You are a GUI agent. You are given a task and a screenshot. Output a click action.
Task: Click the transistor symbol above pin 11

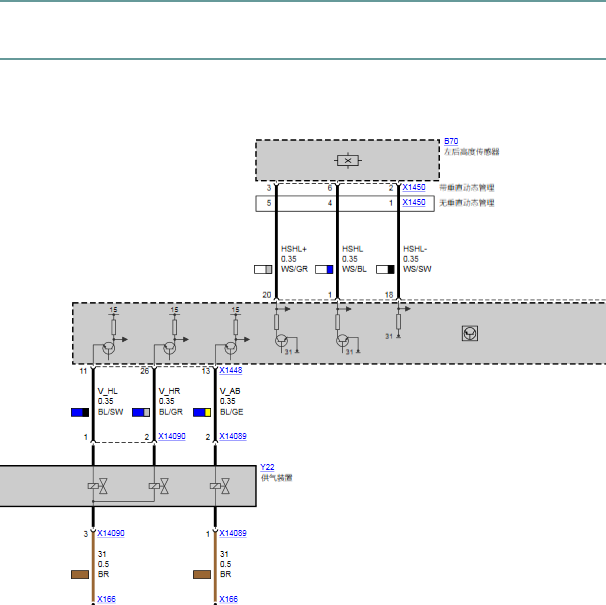pos(109,349)
